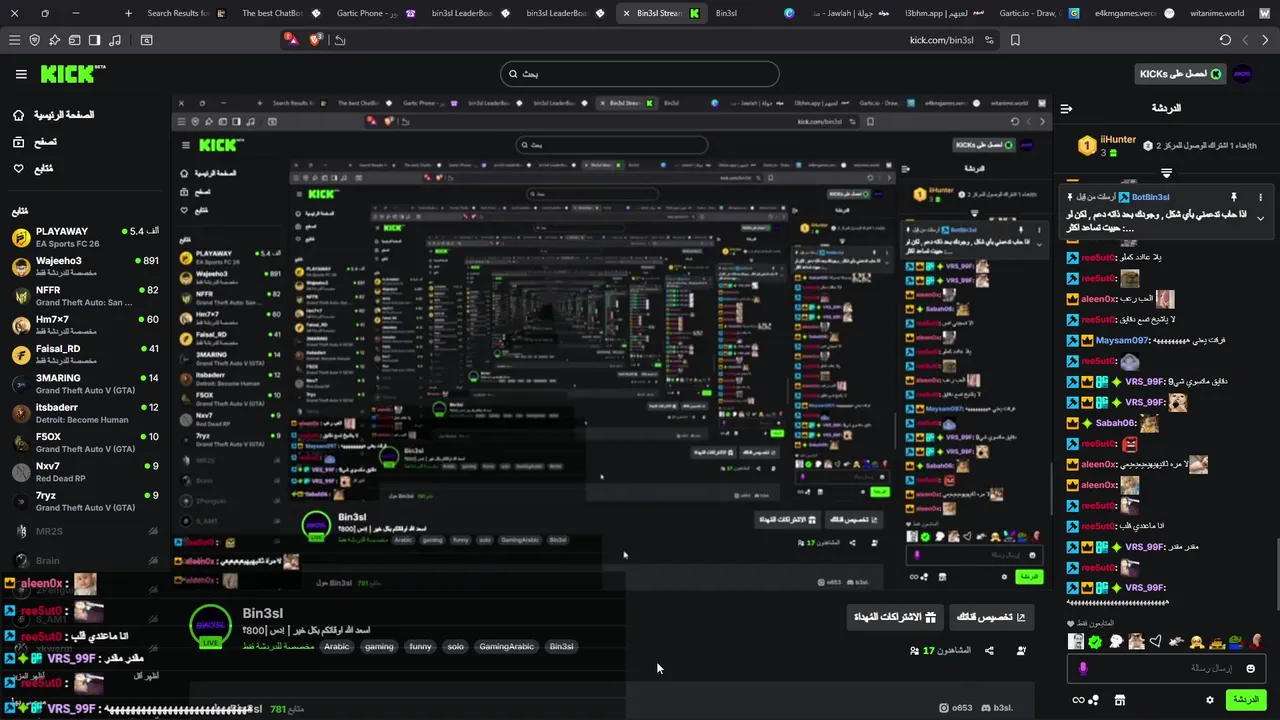This screenshot has height=720, width=1280.
Task: Click the chat message input field
Action: pyautogui.click(x=1166, y=668)
